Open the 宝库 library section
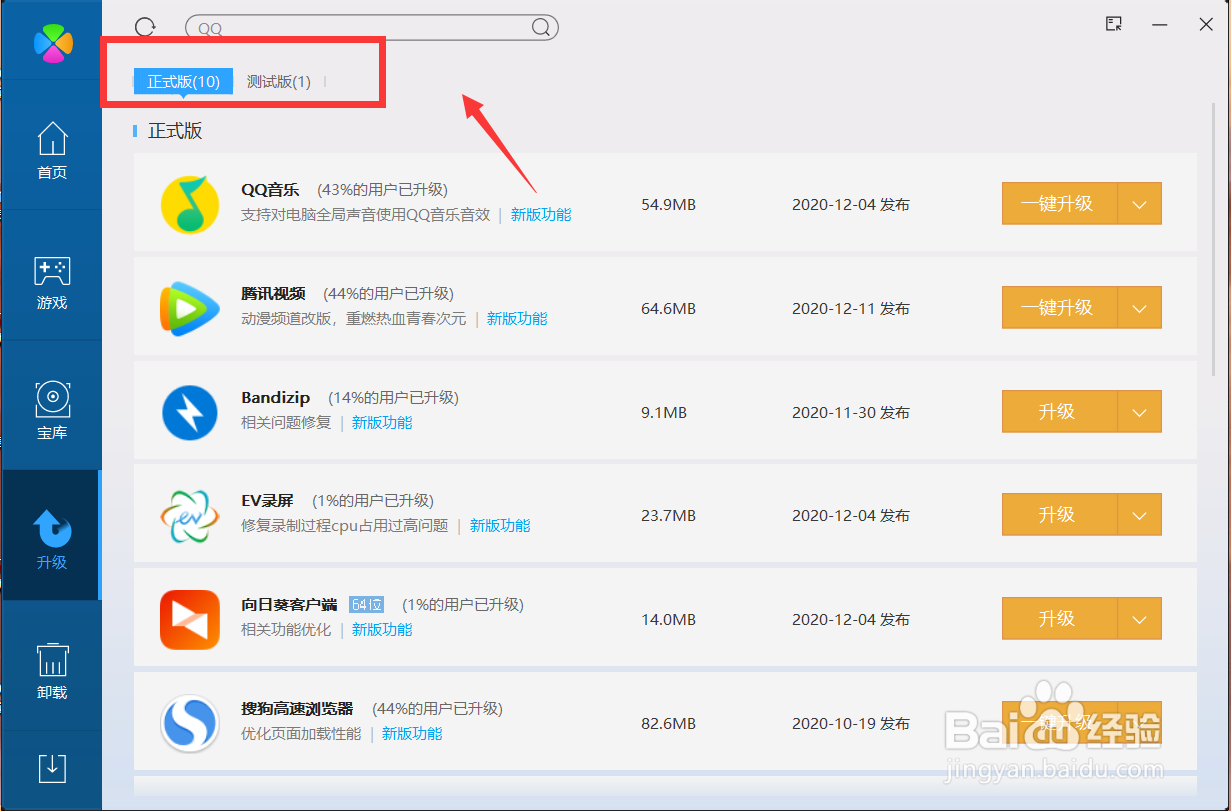1231x811 pixels. click(x=51, y=406)
